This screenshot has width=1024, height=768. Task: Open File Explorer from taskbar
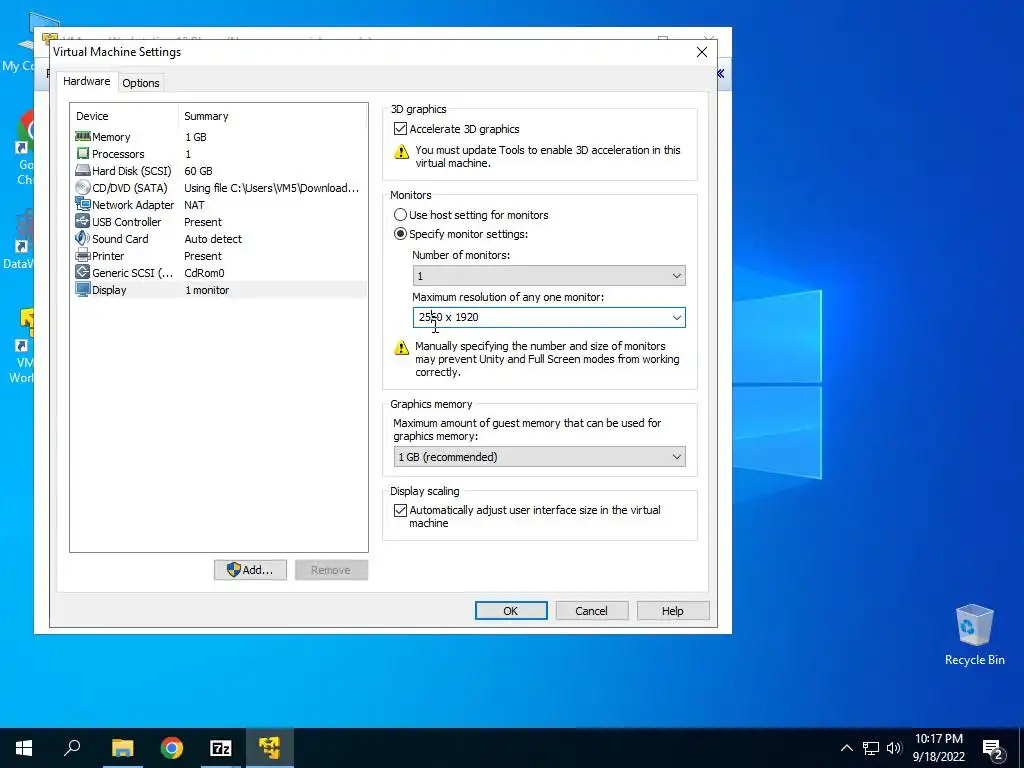coord(122,748)
